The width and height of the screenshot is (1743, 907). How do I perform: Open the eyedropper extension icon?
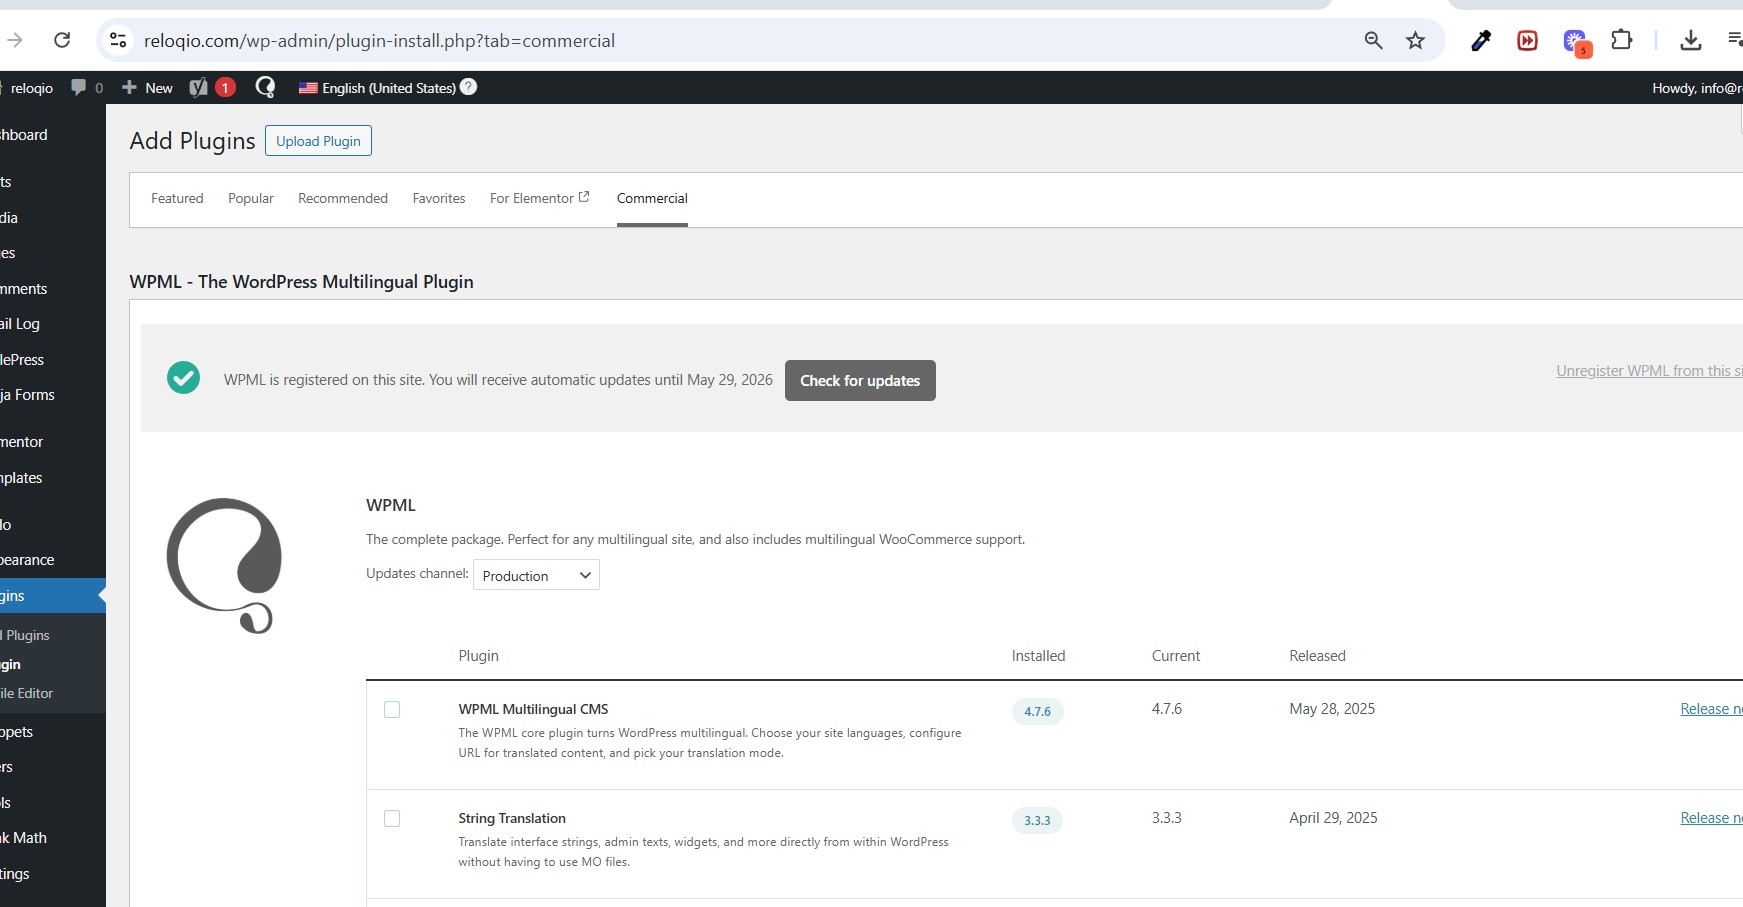pyautogui.click(x=1481, y=40)
